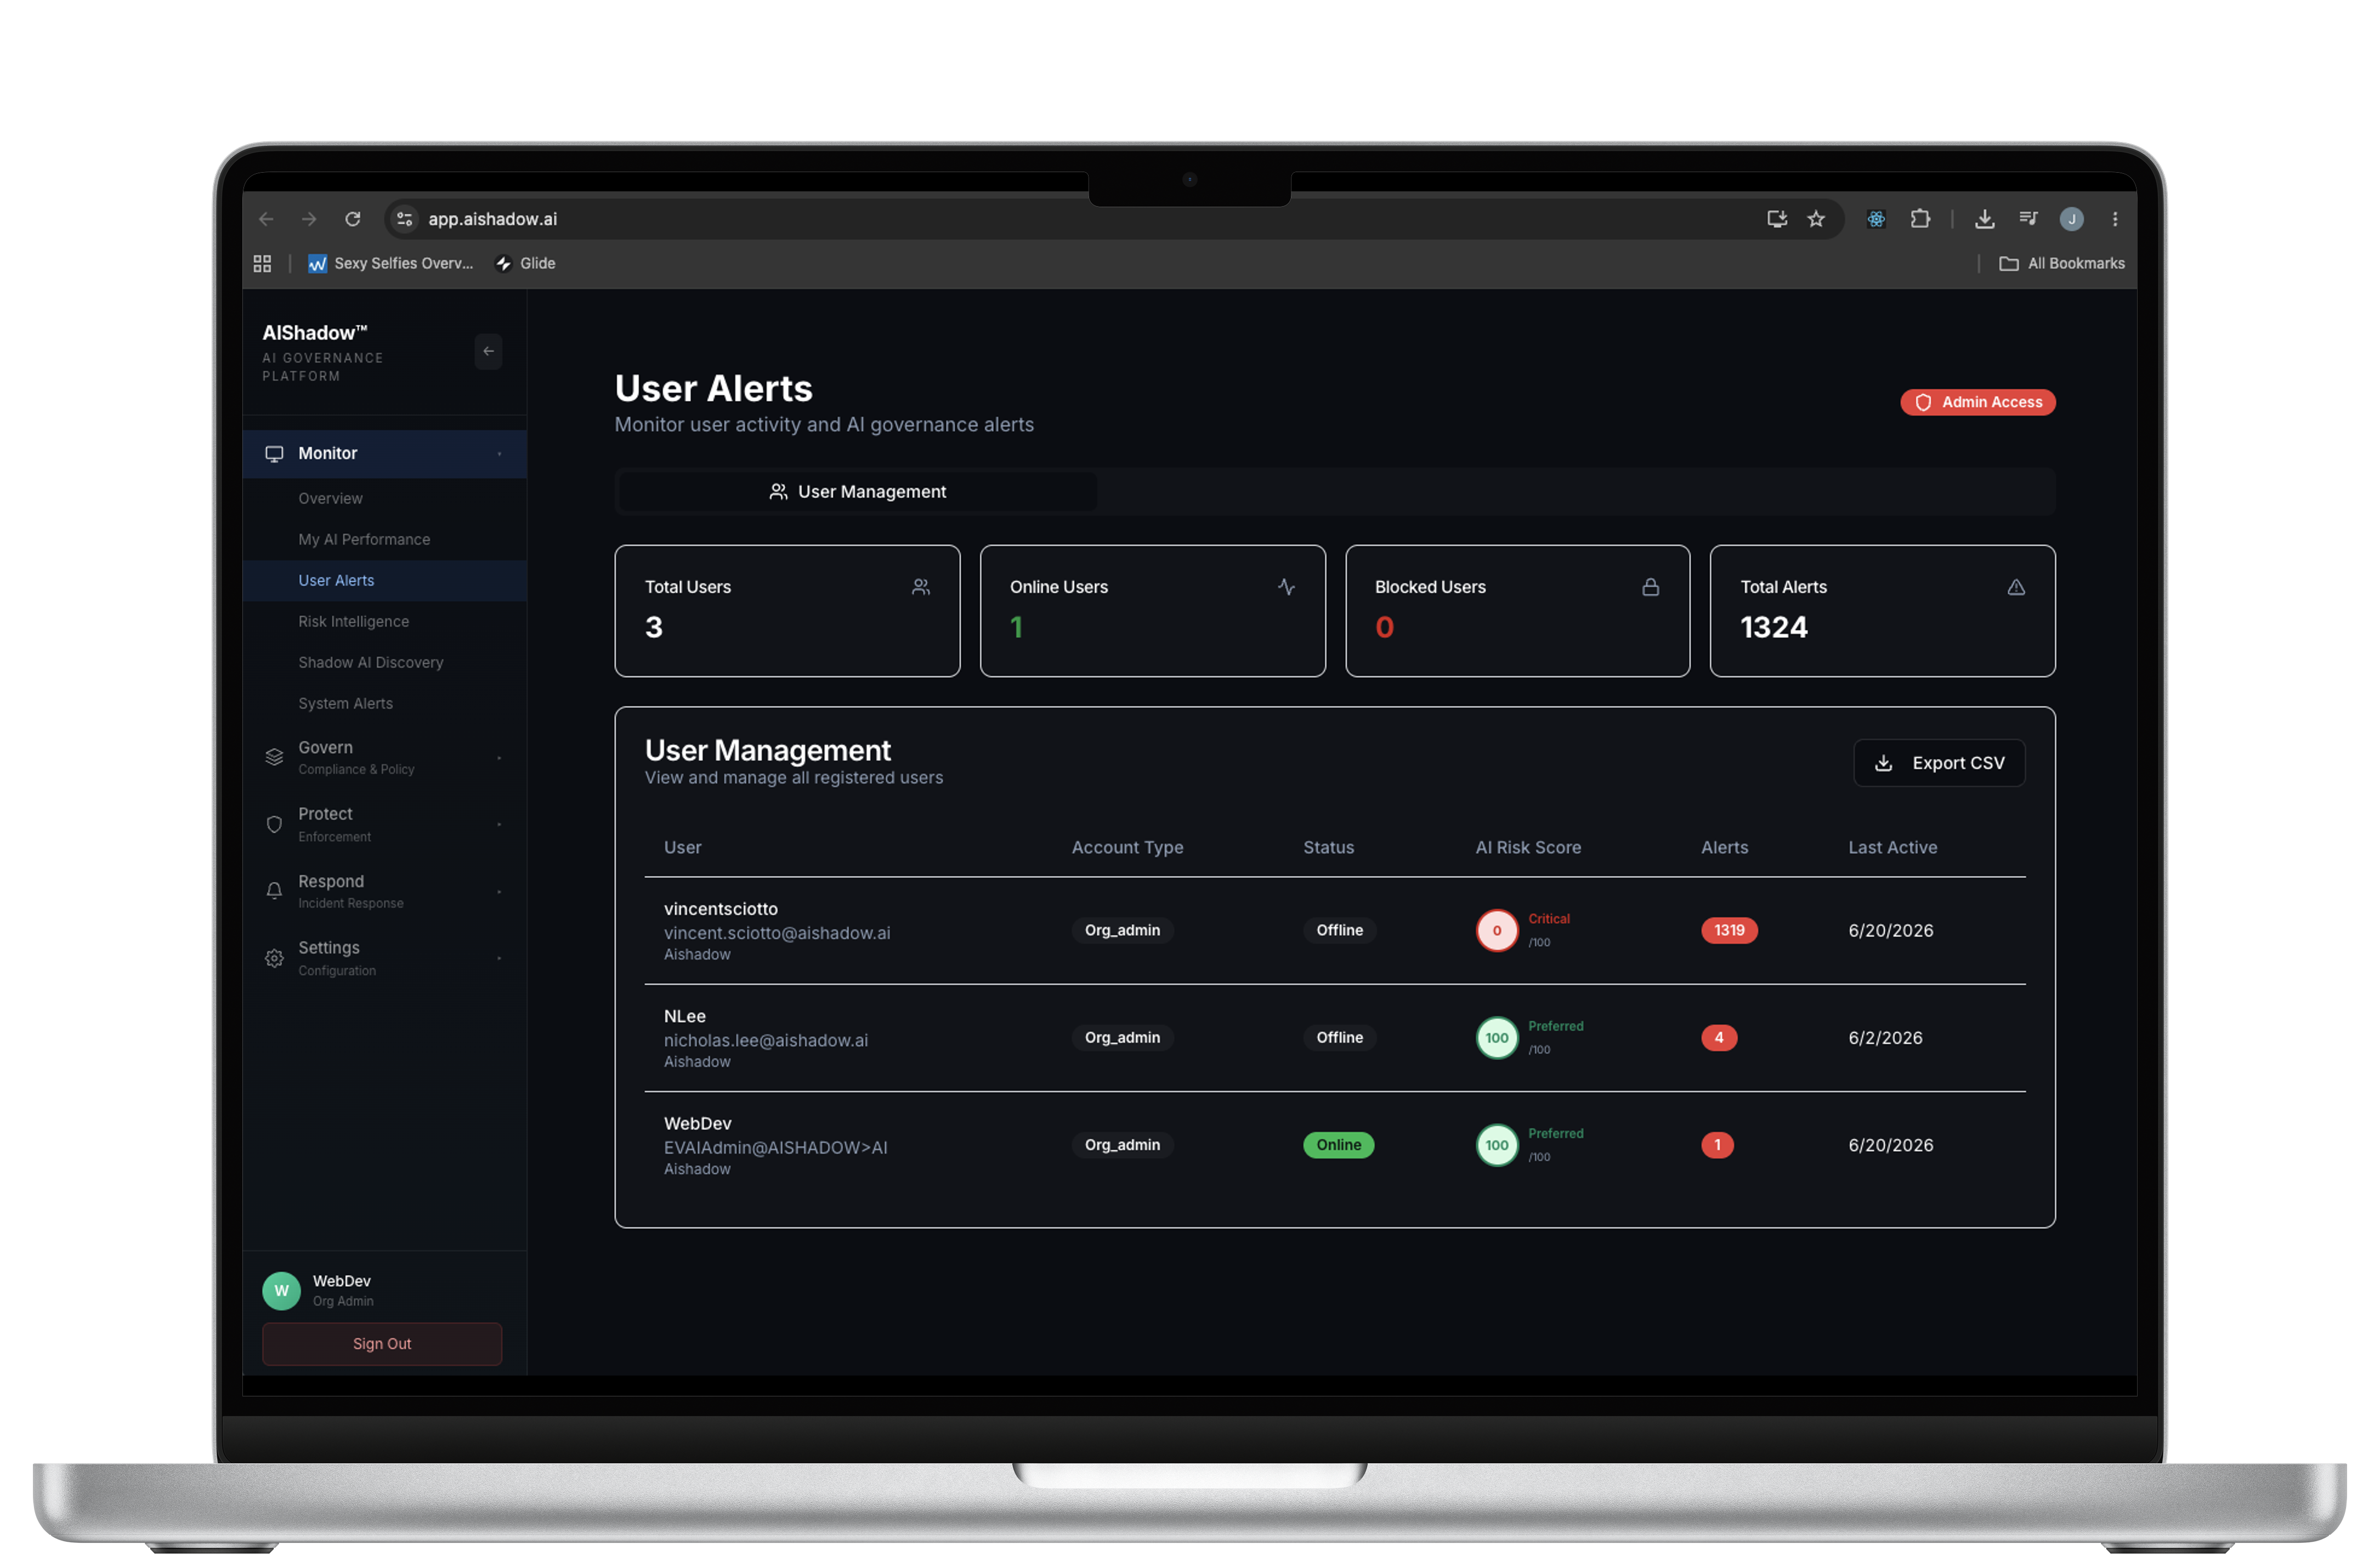Open the browser three-dot menu
Screen dimensions: 2380x1568
[2114, 219]
